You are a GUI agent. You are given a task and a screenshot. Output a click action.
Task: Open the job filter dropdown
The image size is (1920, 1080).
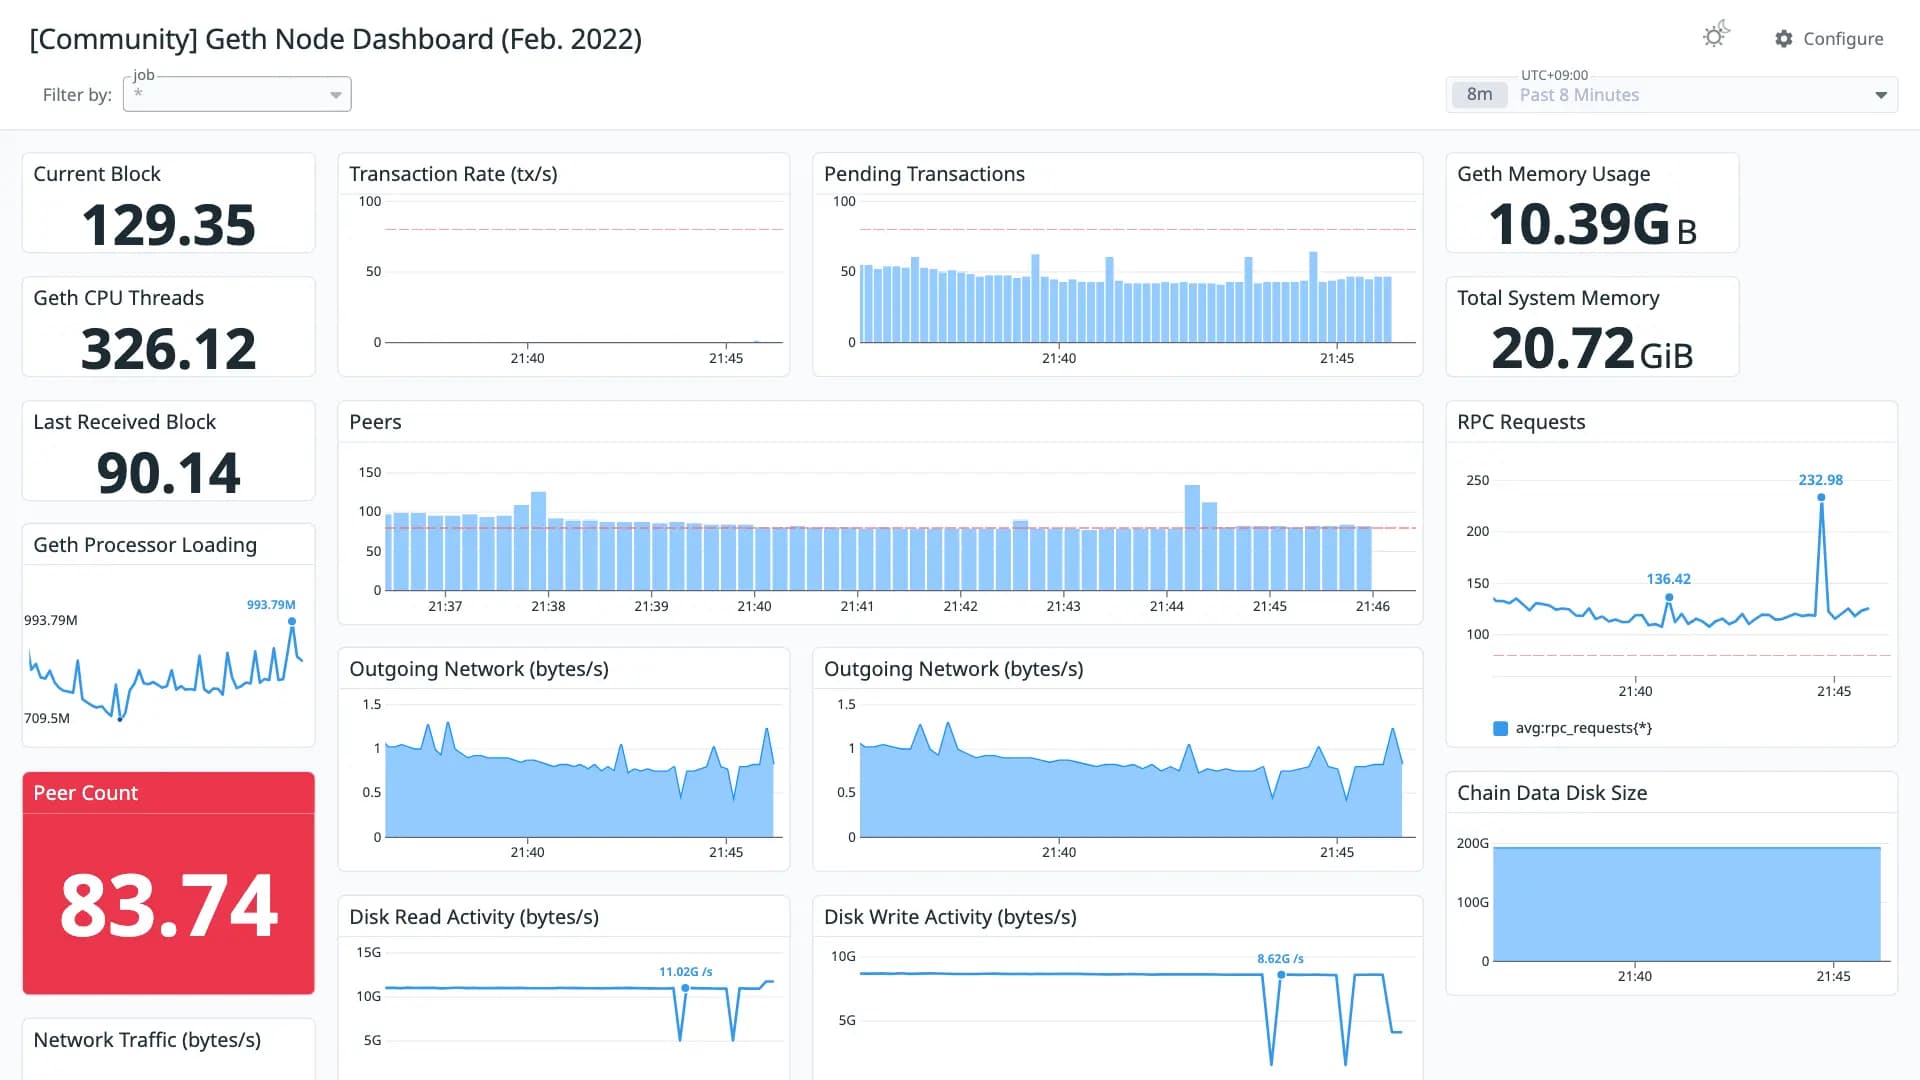(237, 94)
